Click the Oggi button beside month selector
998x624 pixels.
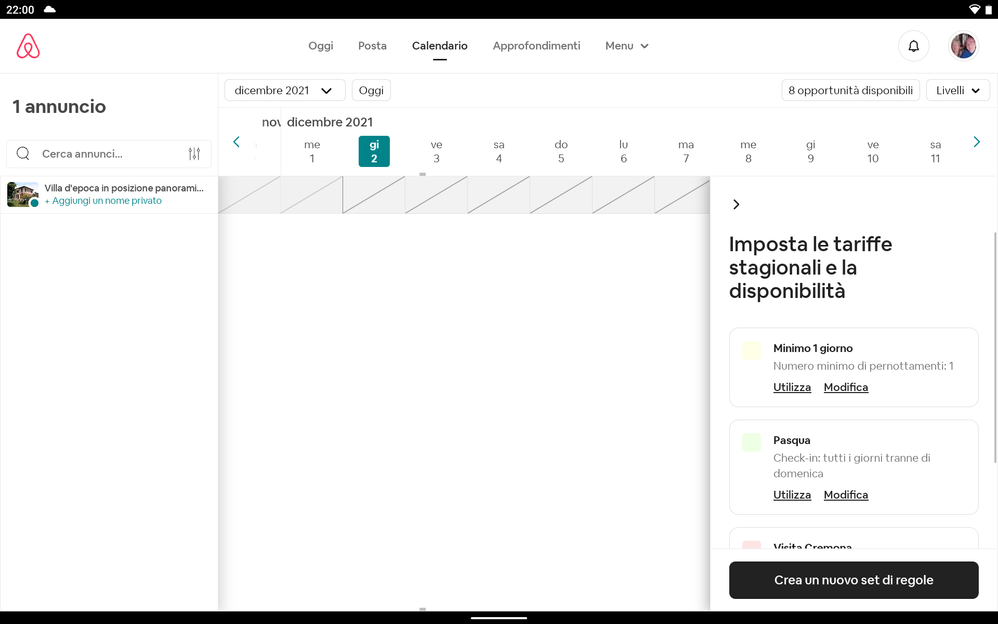[371, 90]
